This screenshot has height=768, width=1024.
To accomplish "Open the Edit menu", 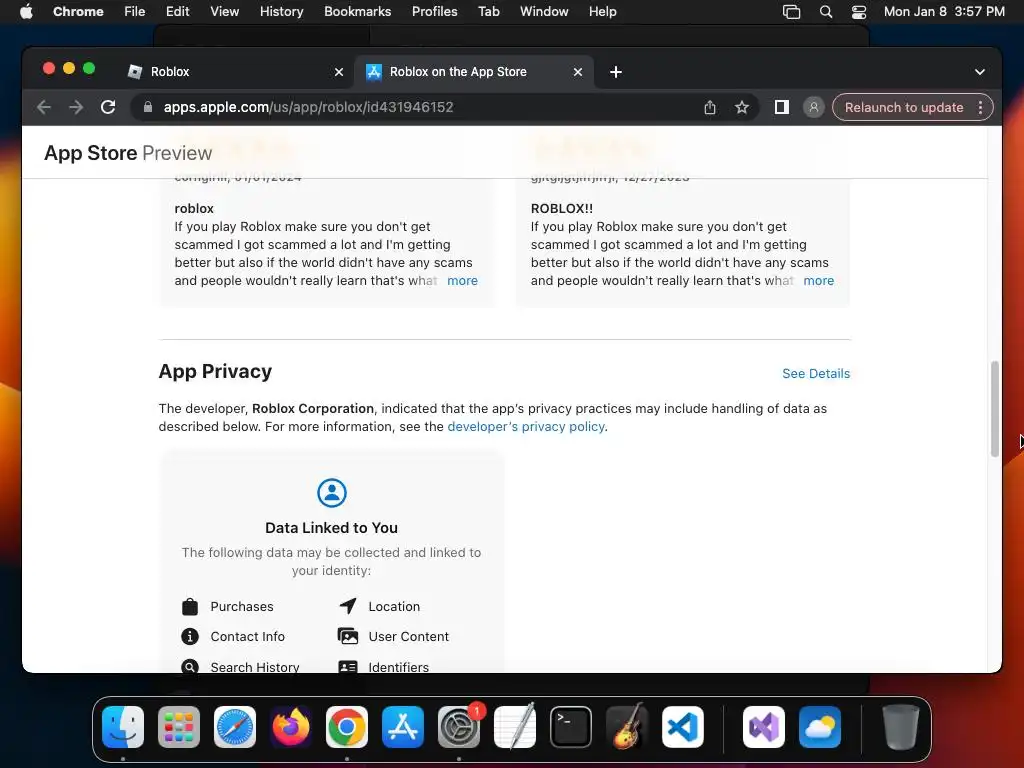I will click(177, 12).
